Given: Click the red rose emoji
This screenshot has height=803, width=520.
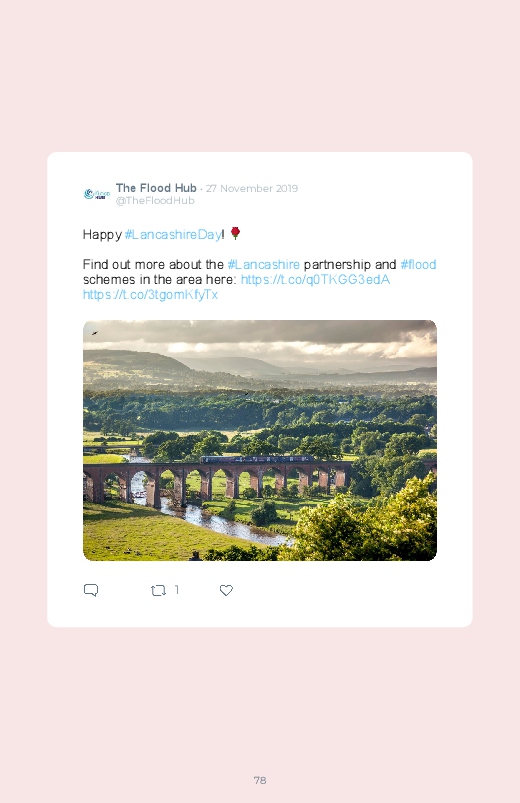Looking at the screenshot, I should 235,234.
